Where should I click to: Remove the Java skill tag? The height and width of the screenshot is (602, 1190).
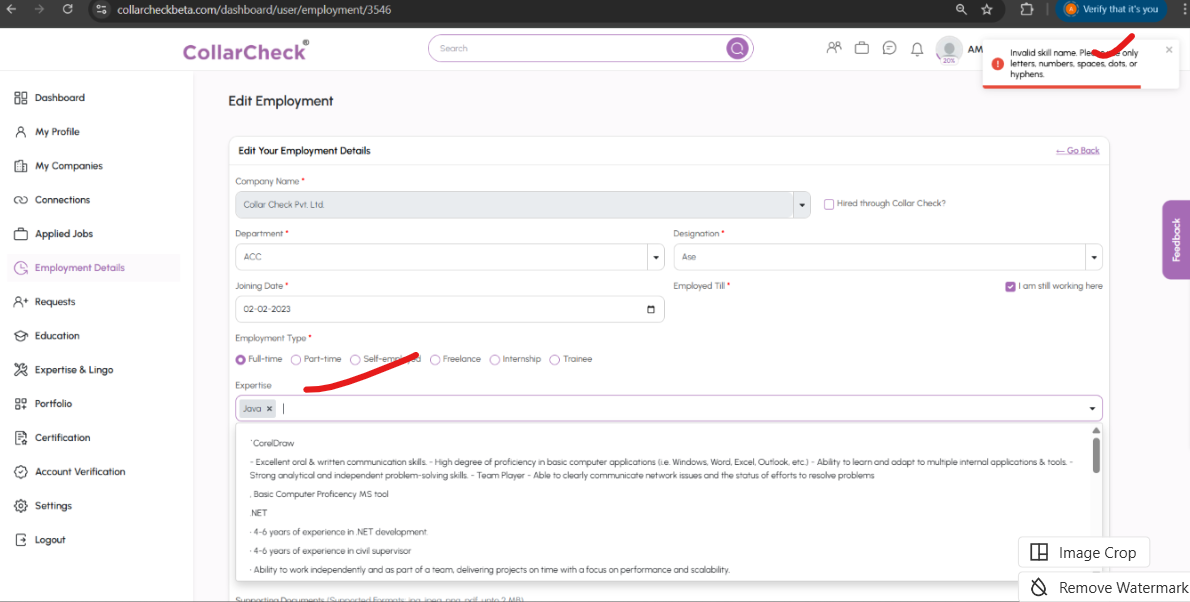pos(269,409)
